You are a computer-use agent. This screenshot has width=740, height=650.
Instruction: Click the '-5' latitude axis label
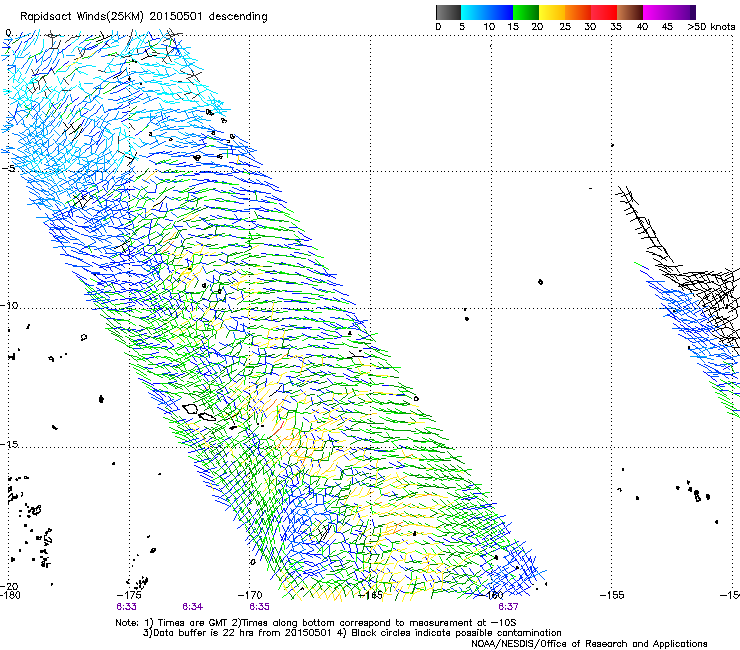8,169
